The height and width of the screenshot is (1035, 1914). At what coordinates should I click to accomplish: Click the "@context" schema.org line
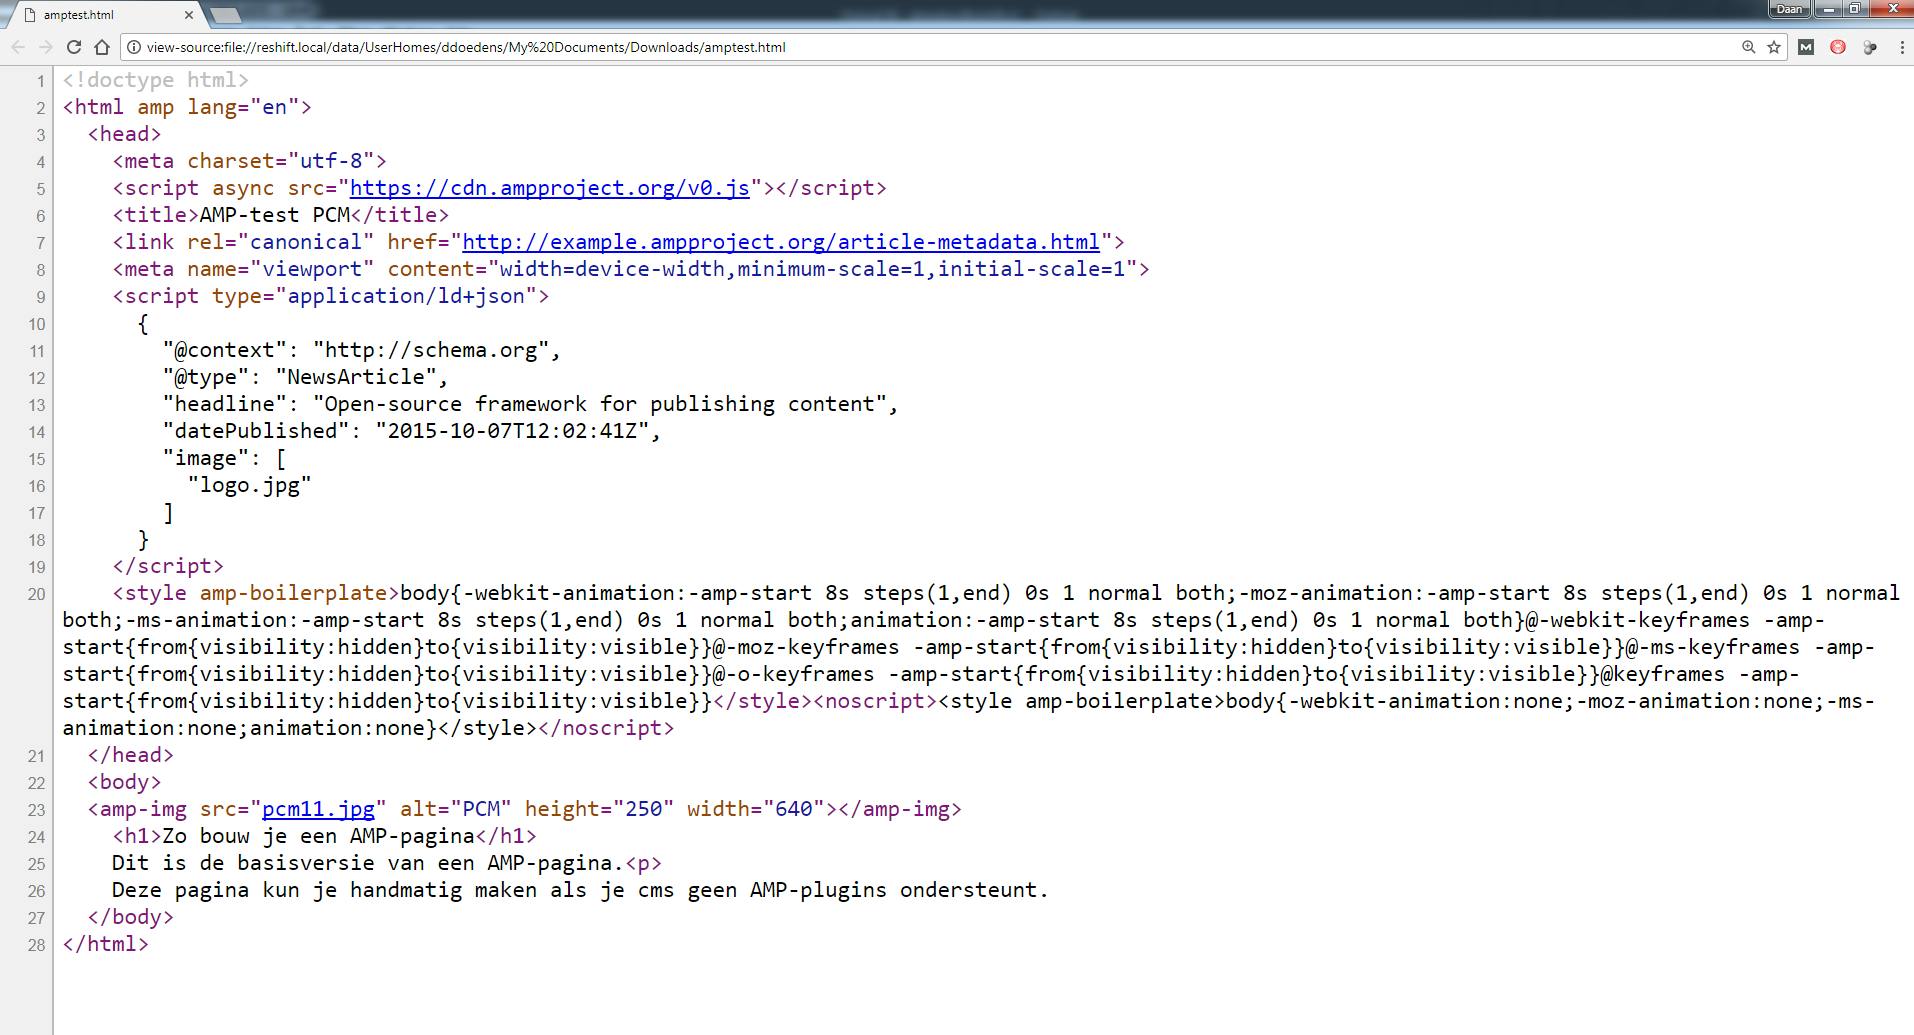tap(362, 350)
